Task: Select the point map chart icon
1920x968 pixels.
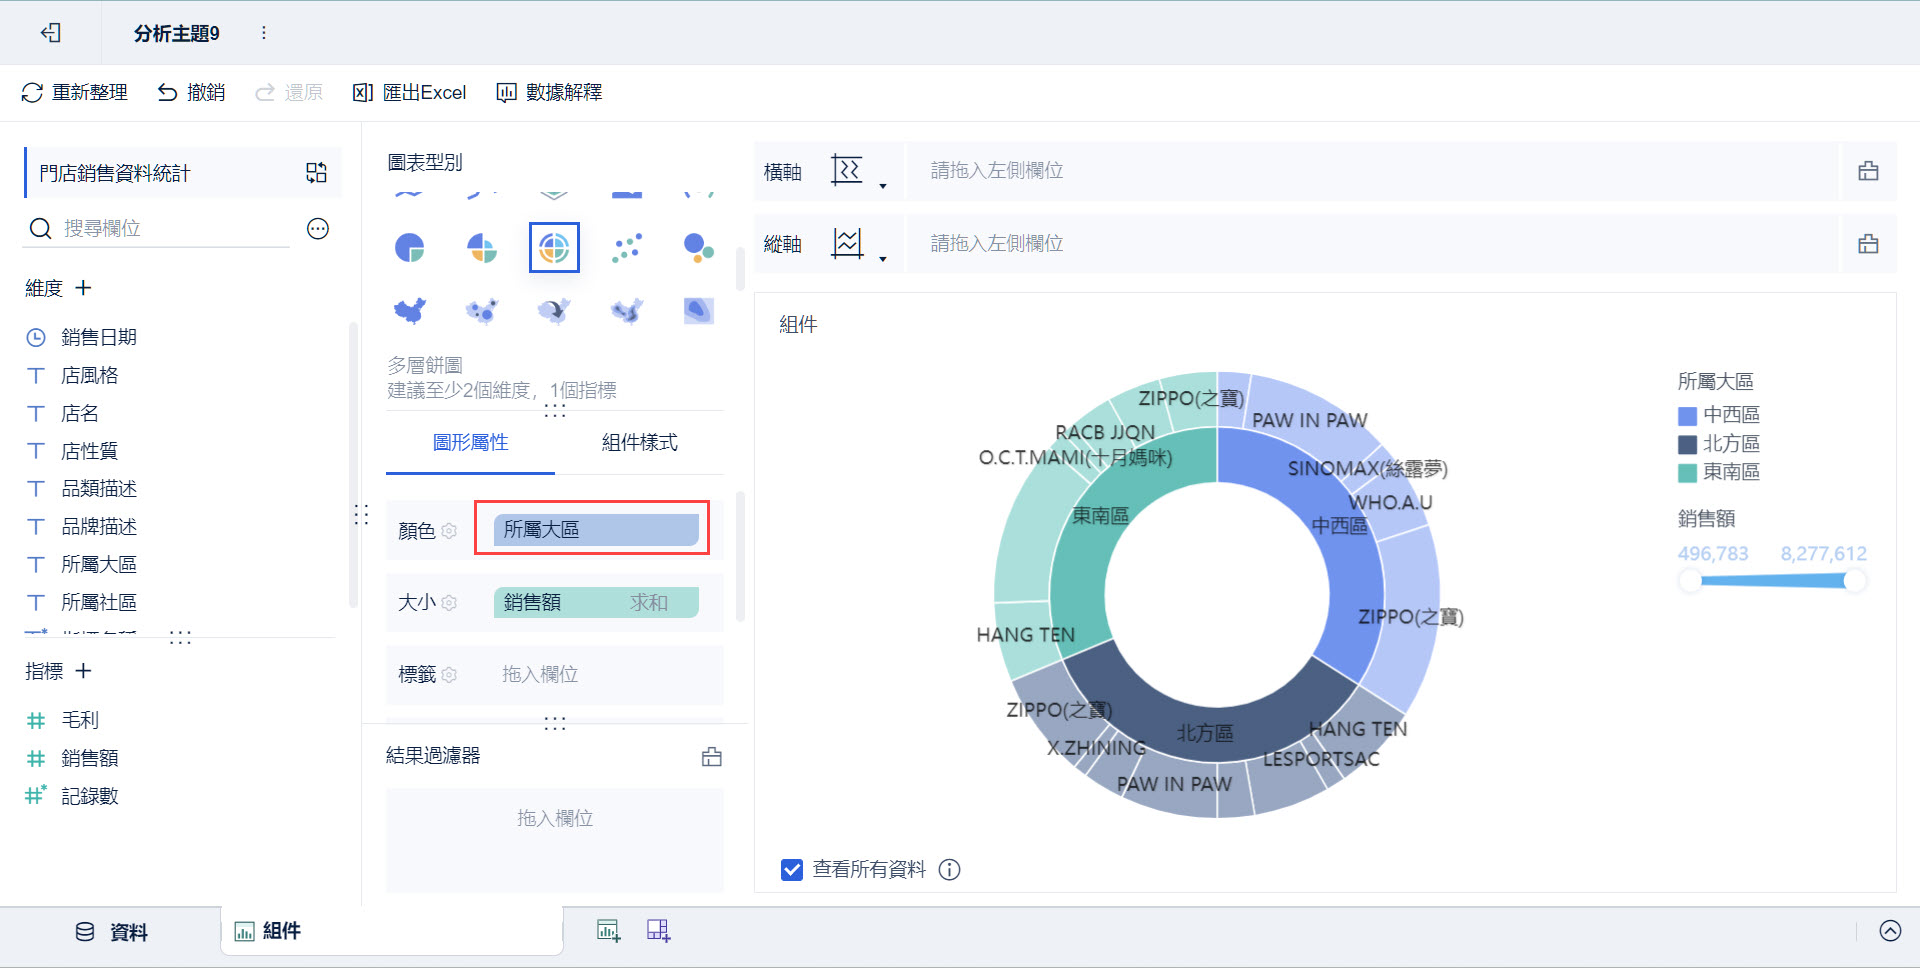Action: (x=482, y=311)
